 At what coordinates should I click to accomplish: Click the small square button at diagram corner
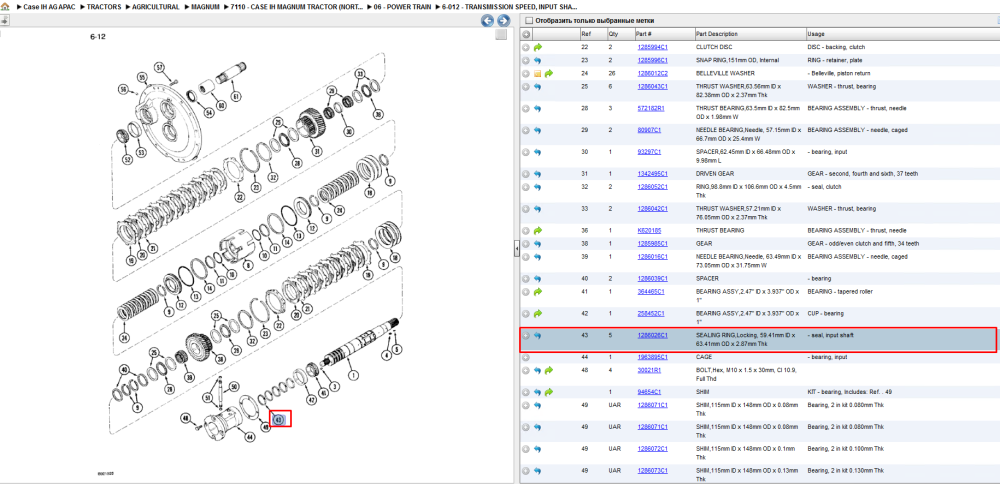coord(501,34)
